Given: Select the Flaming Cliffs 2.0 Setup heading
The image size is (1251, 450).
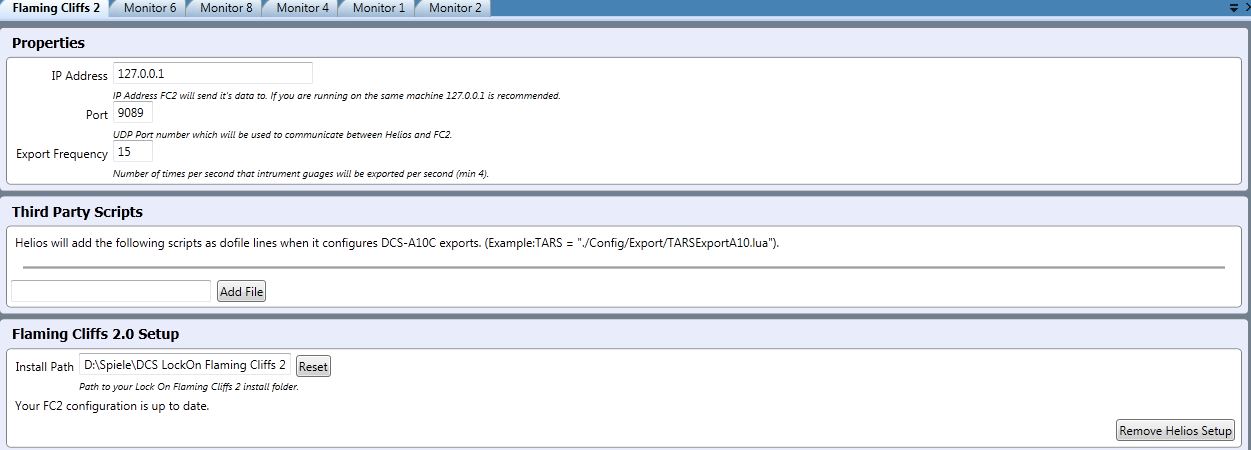Looking at the screenshot, I should coord(95,334).
